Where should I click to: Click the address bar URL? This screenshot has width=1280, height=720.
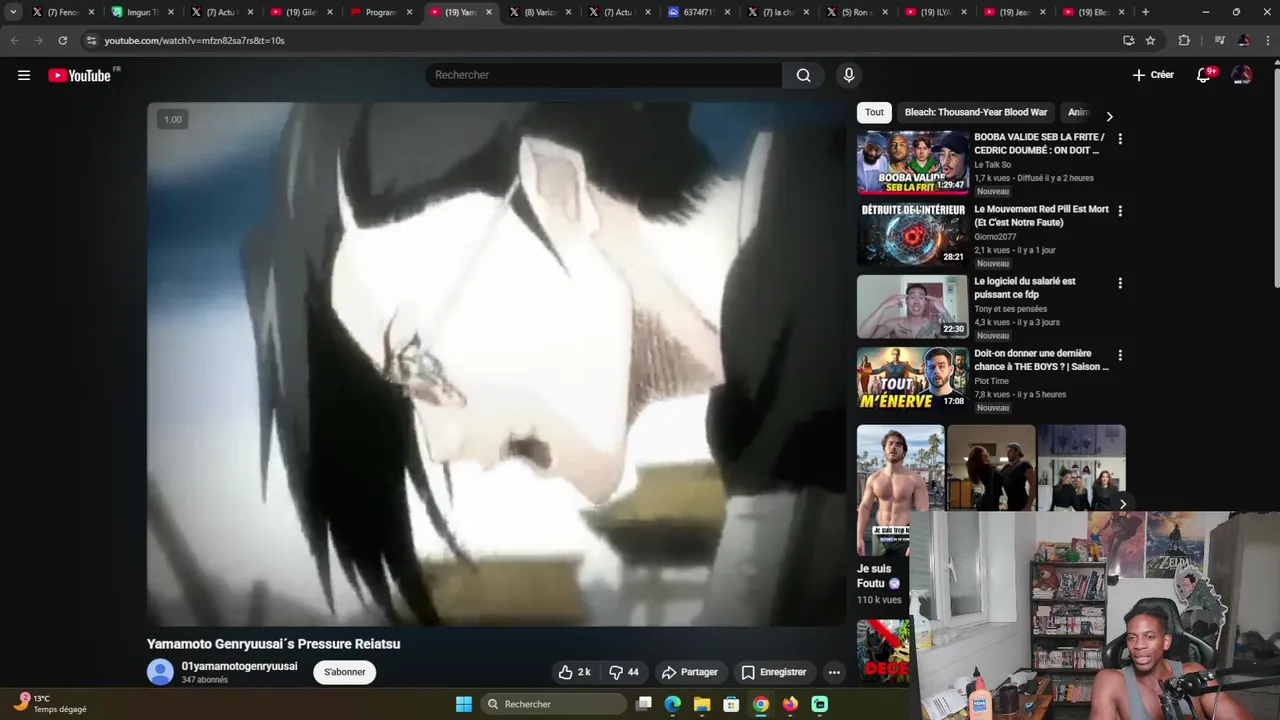(194, 40)
